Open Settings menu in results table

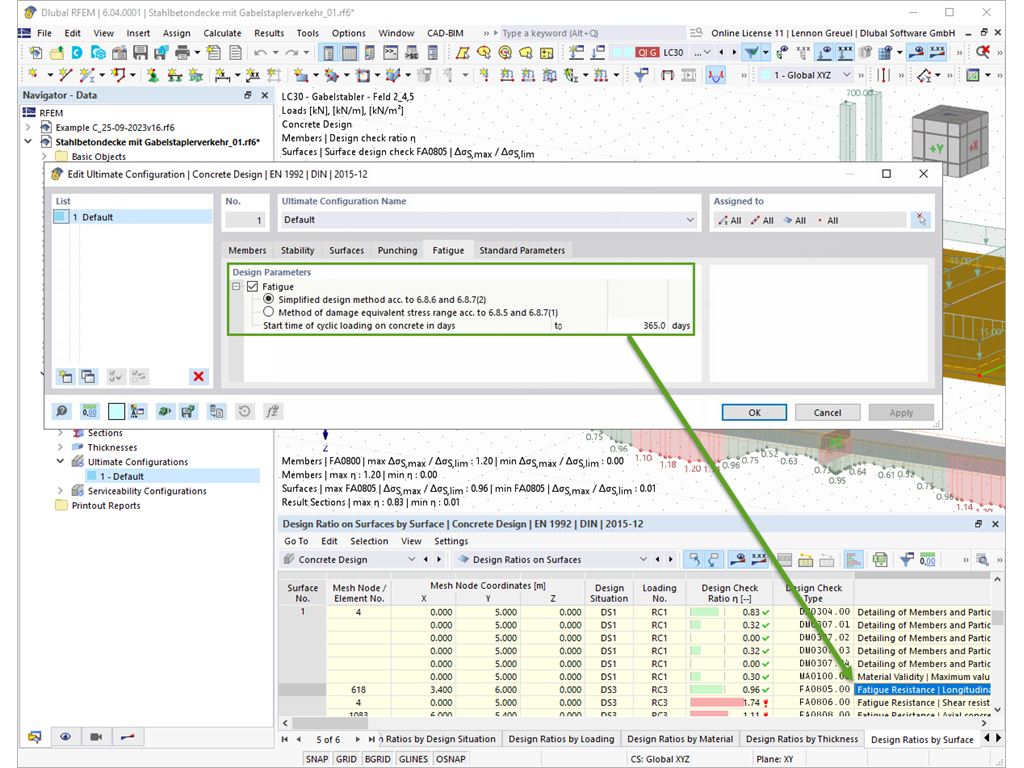(x=451, y=541)
